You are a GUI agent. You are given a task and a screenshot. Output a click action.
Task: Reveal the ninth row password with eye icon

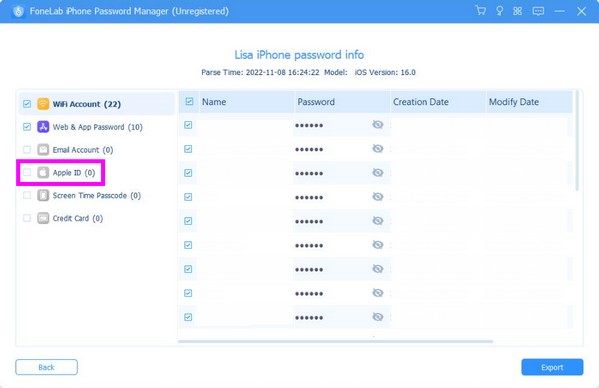377,317
